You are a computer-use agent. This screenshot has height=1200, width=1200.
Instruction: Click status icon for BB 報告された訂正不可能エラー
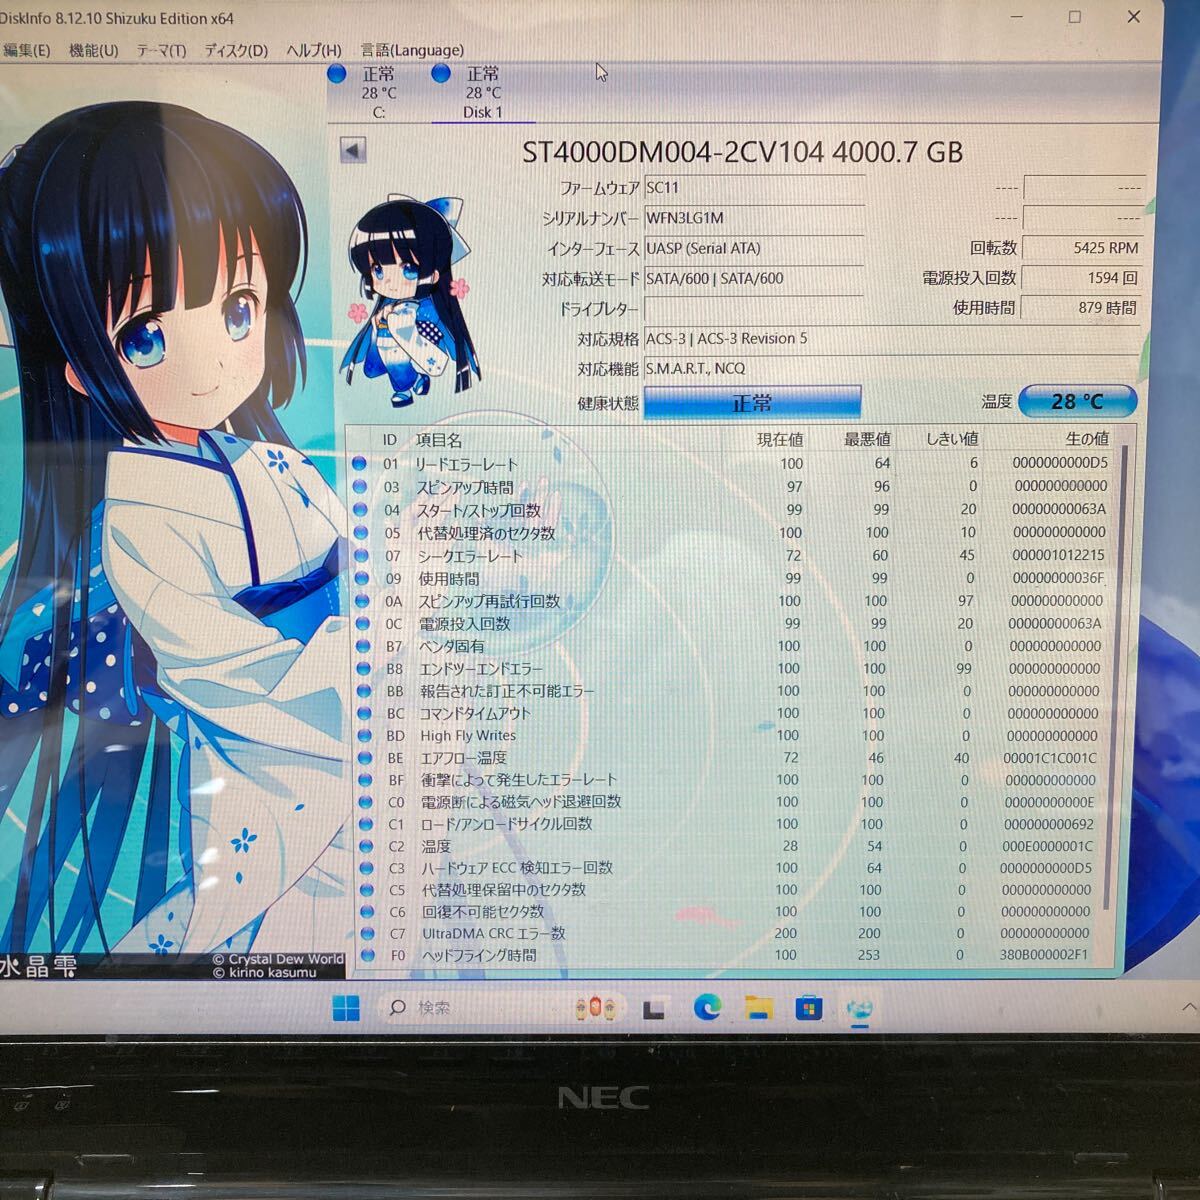click(x=364, y=691)
